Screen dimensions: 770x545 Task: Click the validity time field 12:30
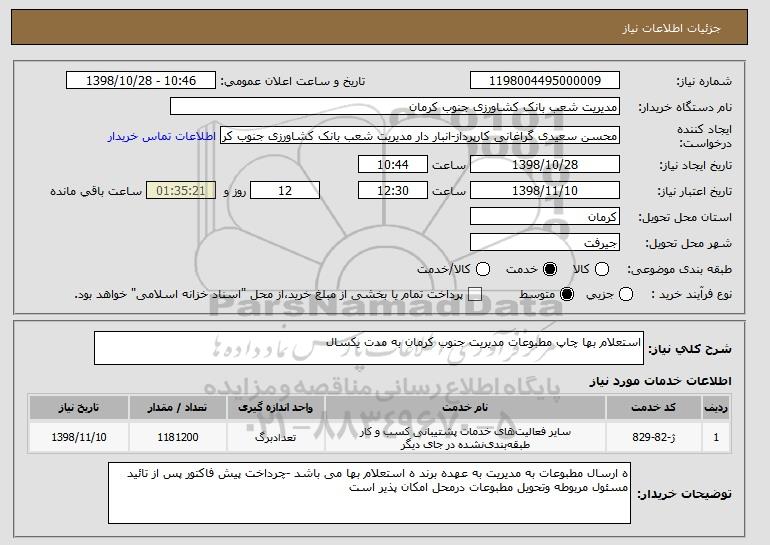tap(393, 191)
